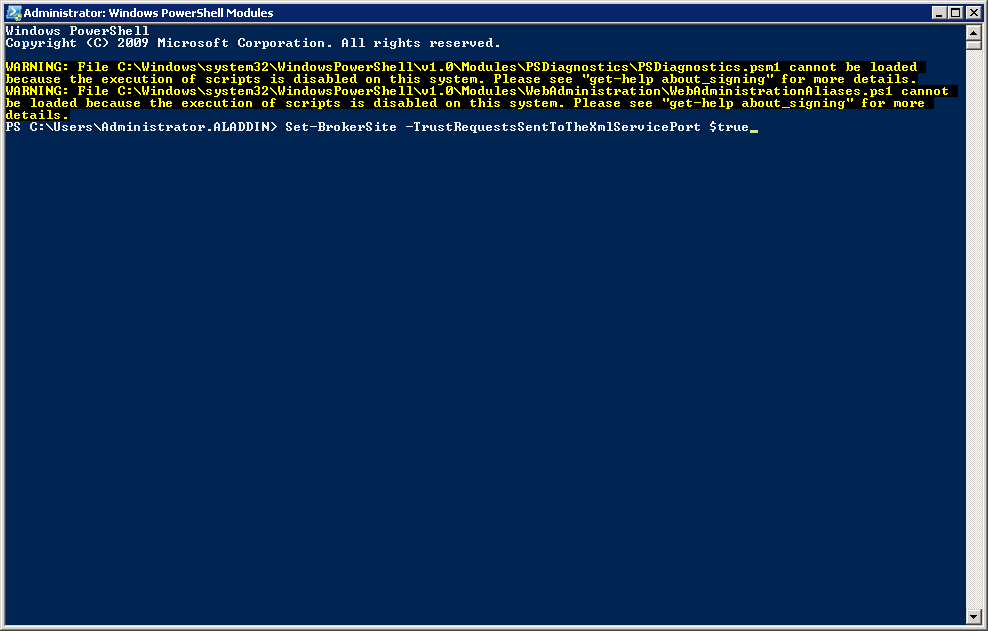Click the PSDiagnostics.psm1 filename in the warning
This screenshot has height=631, width=988.
point(709,67)
